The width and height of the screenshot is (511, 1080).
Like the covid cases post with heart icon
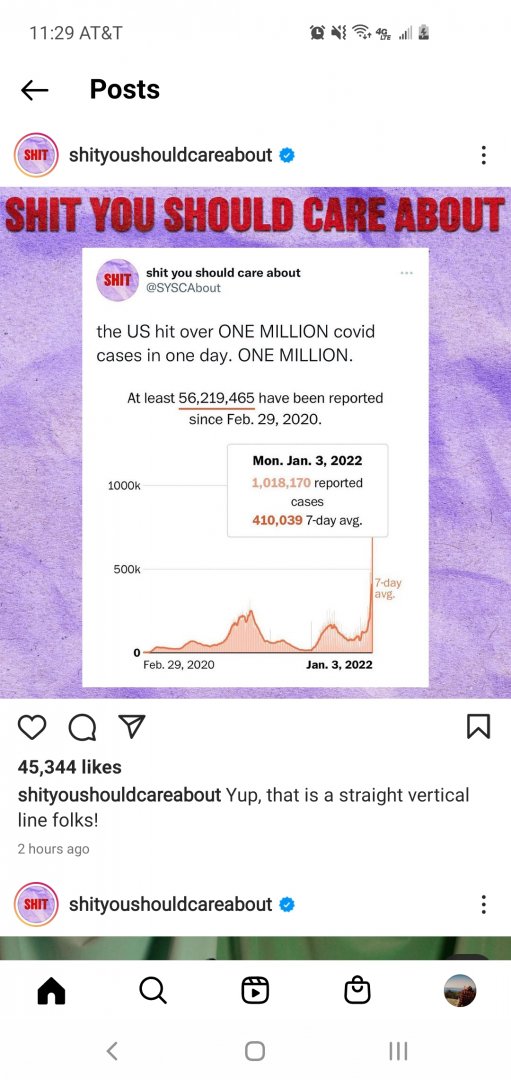point(32,727)
